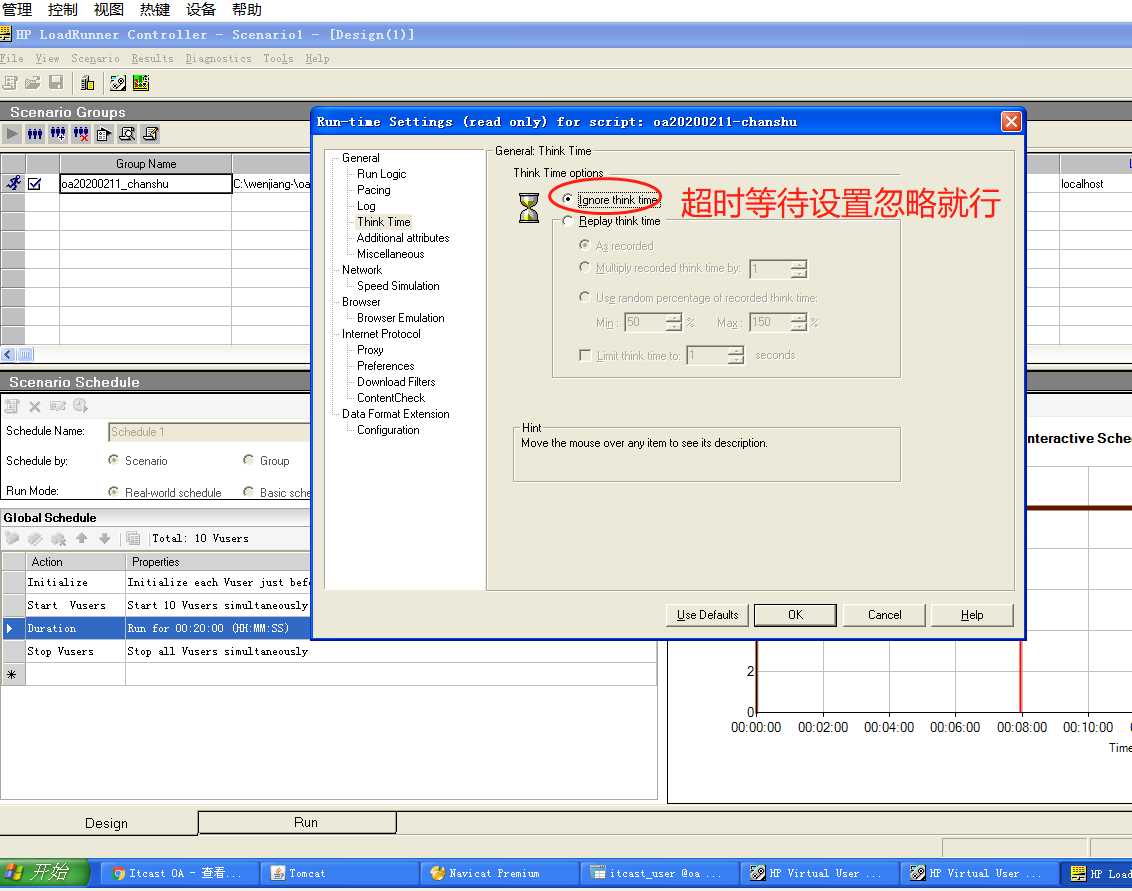This screenshot has height=891, width=1132.
Task: Select Ignore think time radio button
Action: click(567, 199)
